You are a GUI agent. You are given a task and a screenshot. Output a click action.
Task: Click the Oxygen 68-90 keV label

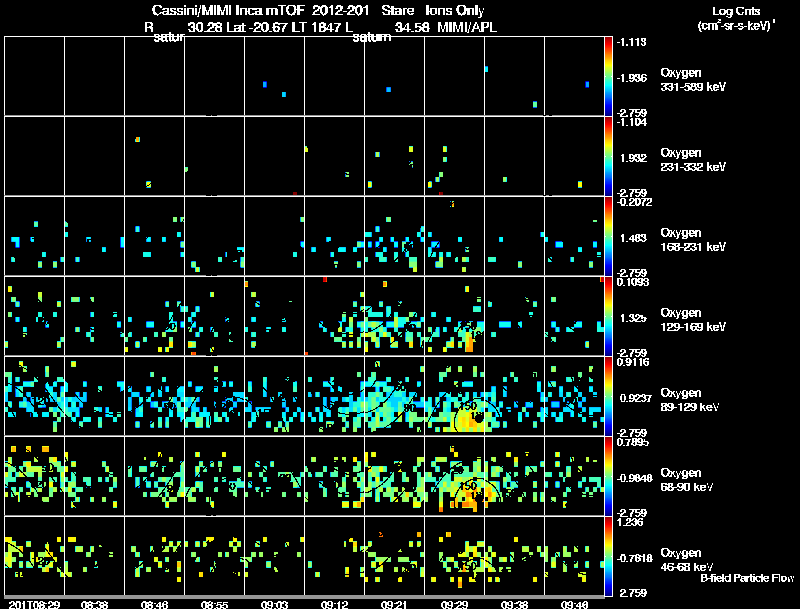(x=687, y=480)
